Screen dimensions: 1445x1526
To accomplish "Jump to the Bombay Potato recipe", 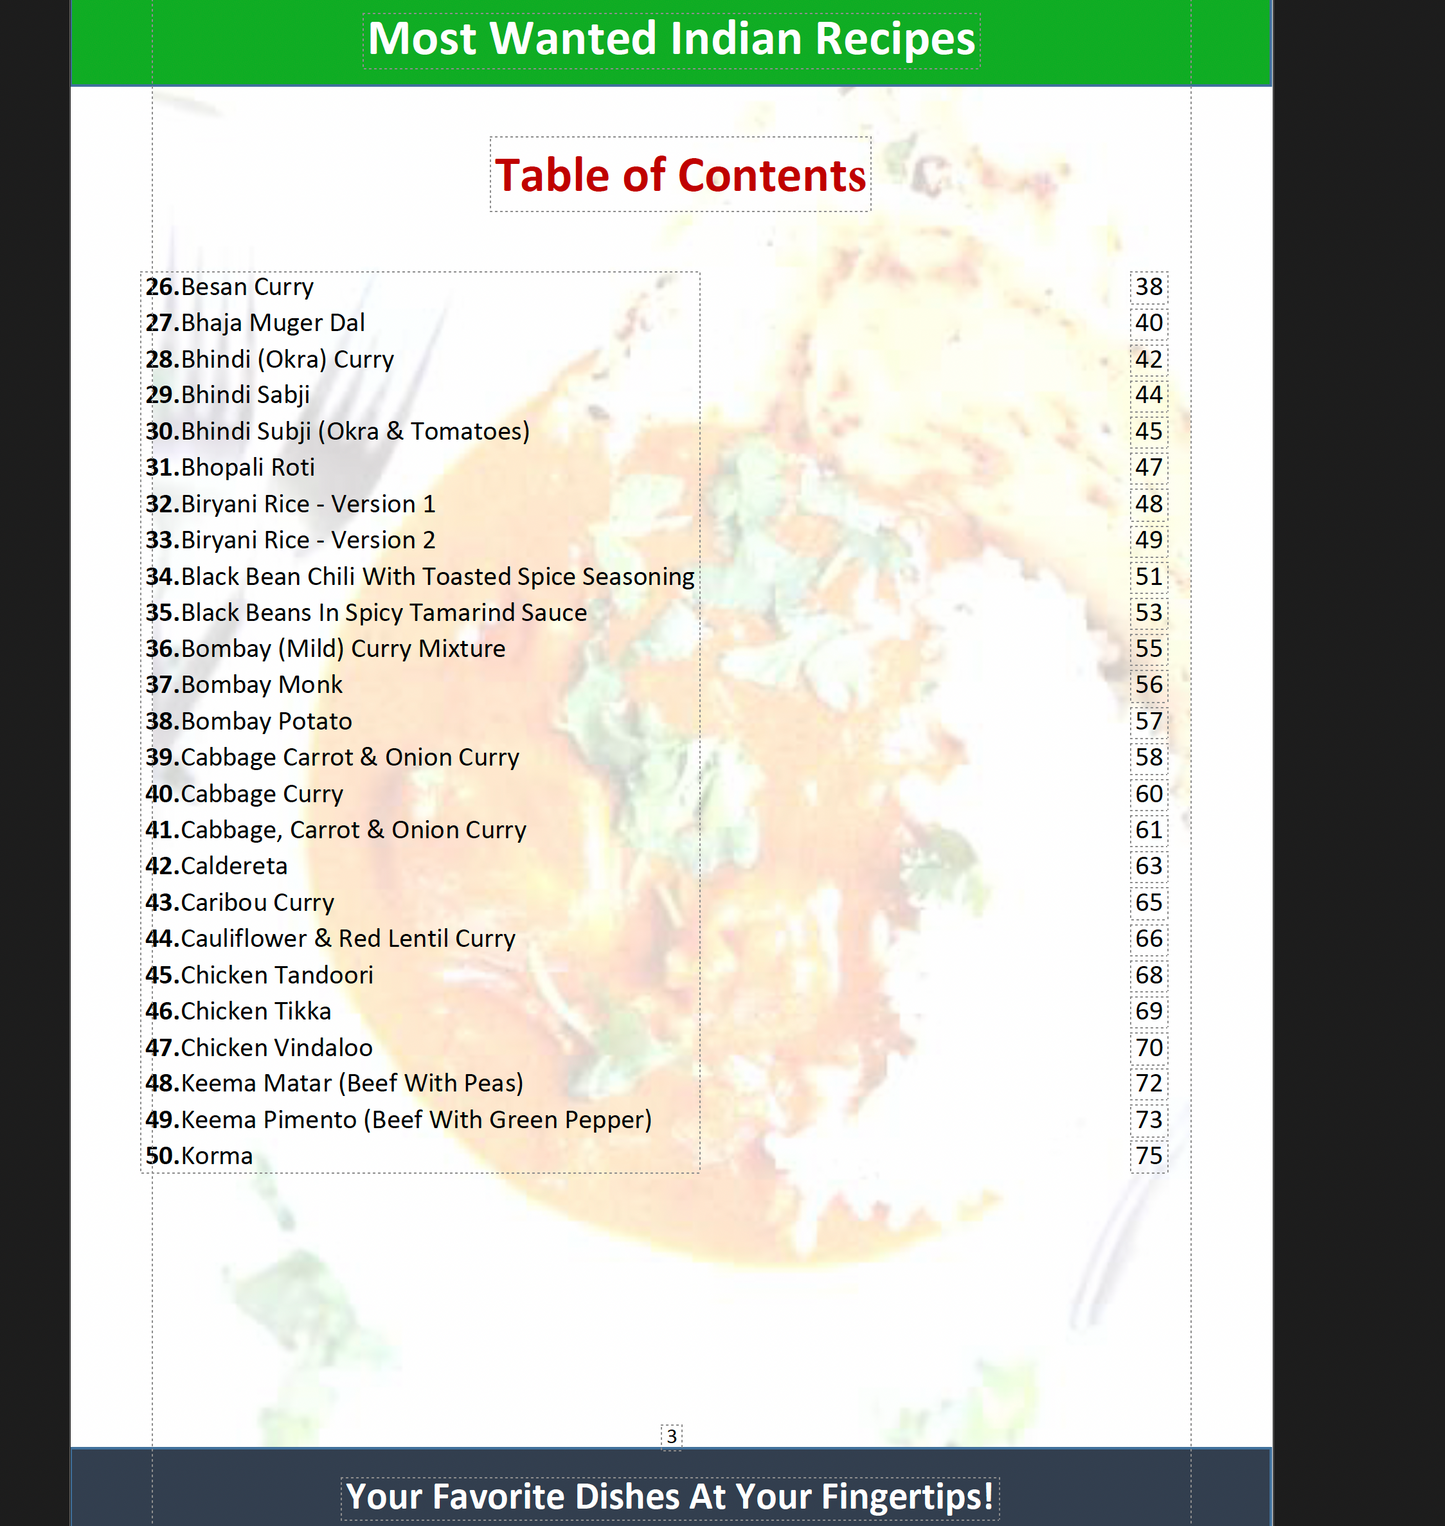I will (249, 721).
